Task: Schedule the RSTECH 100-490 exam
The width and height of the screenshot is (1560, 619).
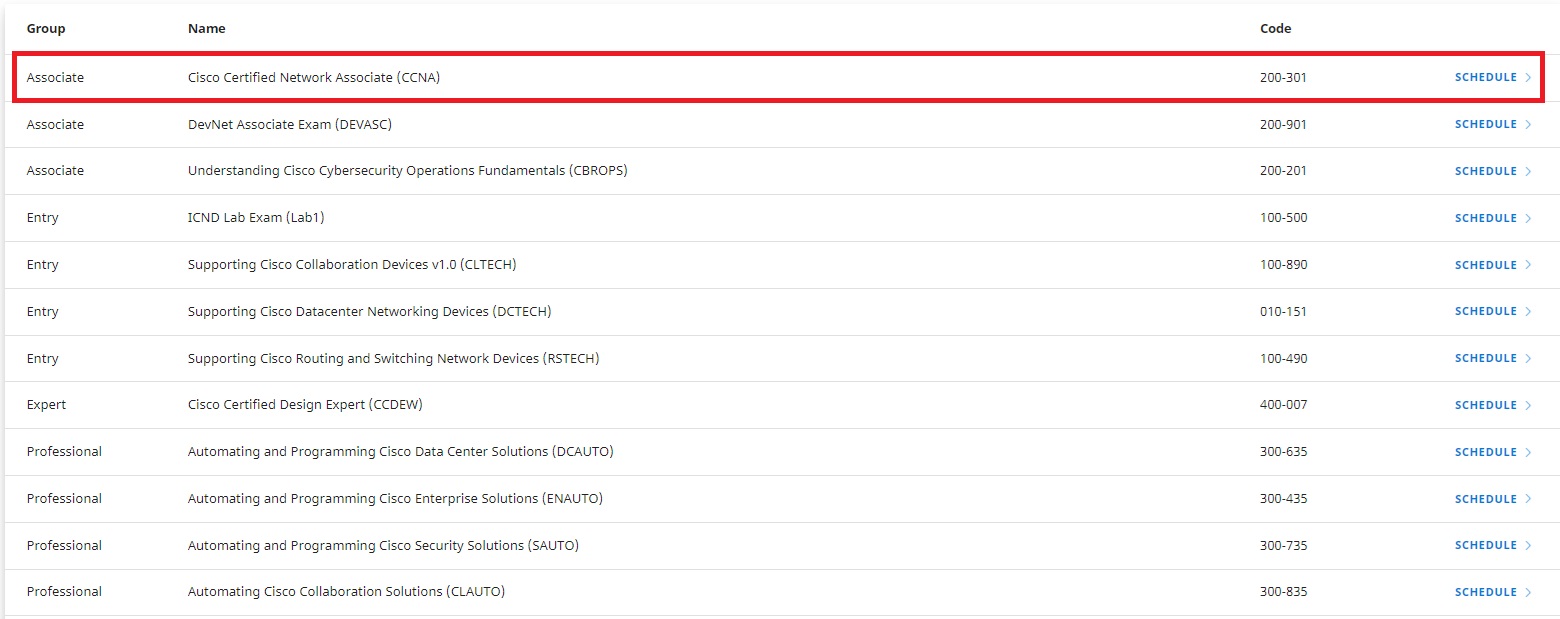Action: coord(1485,358)
